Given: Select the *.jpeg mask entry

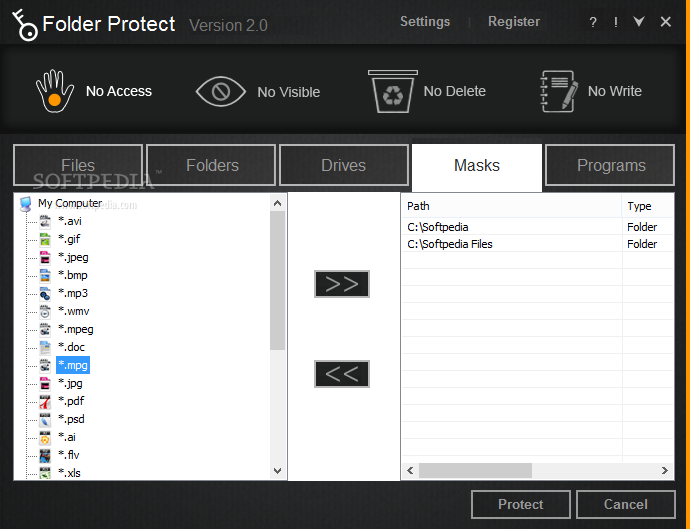Looking at the screenshot, I should (x=73, y=257).
